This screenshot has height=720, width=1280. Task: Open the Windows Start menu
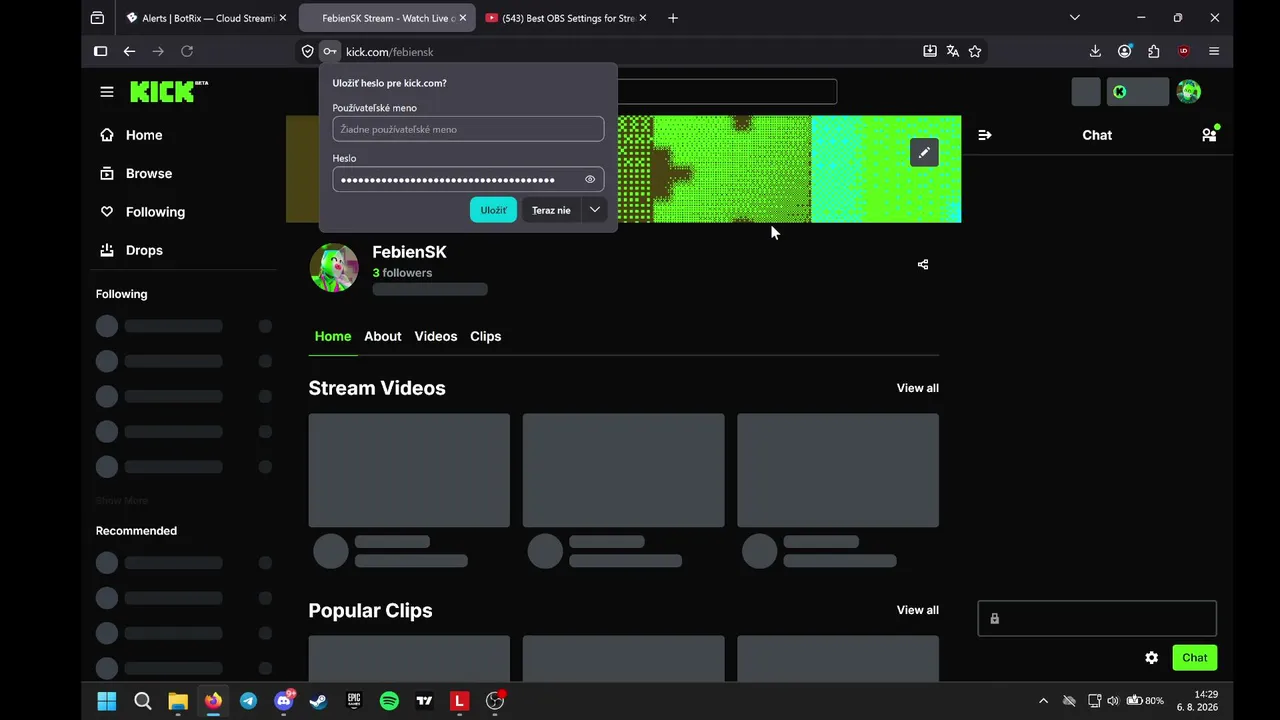pyautogui.click(x=107, y=701)
